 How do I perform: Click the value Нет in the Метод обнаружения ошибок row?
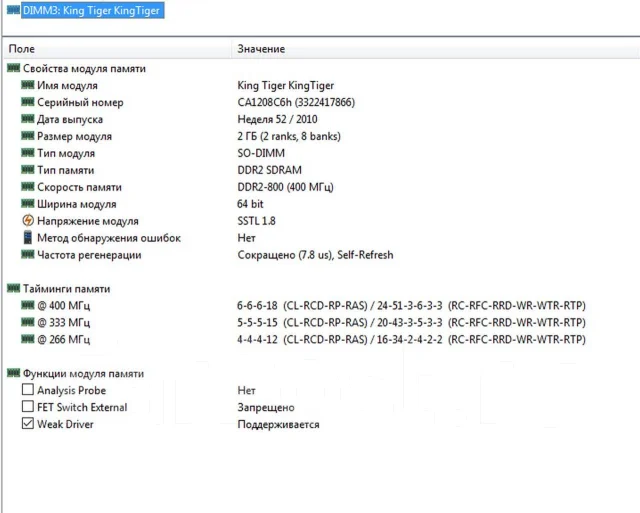pos(247,238)
